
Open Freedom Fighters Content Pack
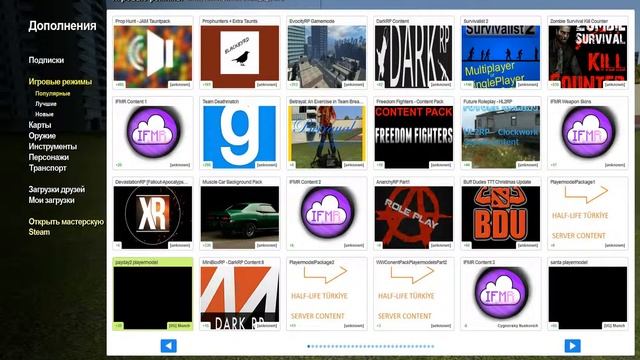(x=414, y=133)
